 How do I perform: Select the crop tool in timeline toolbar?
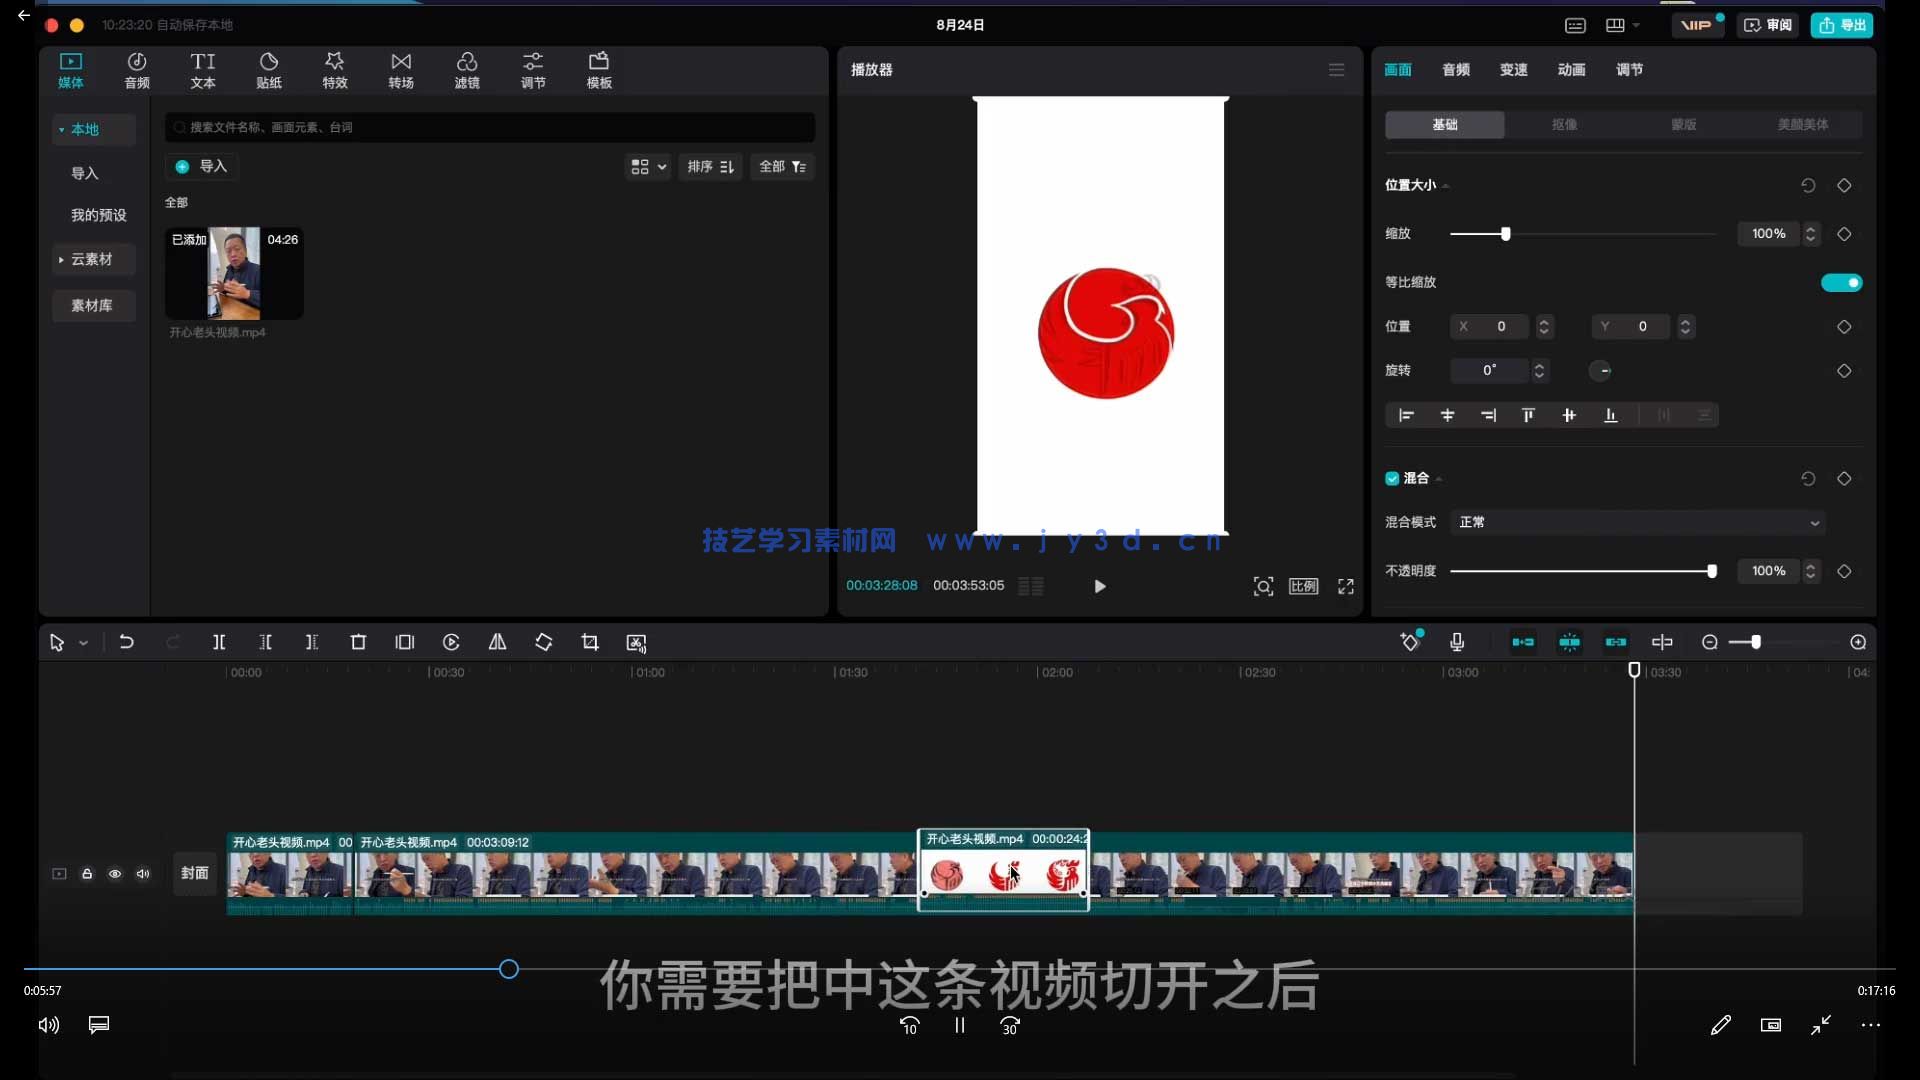tap(590, 642)
